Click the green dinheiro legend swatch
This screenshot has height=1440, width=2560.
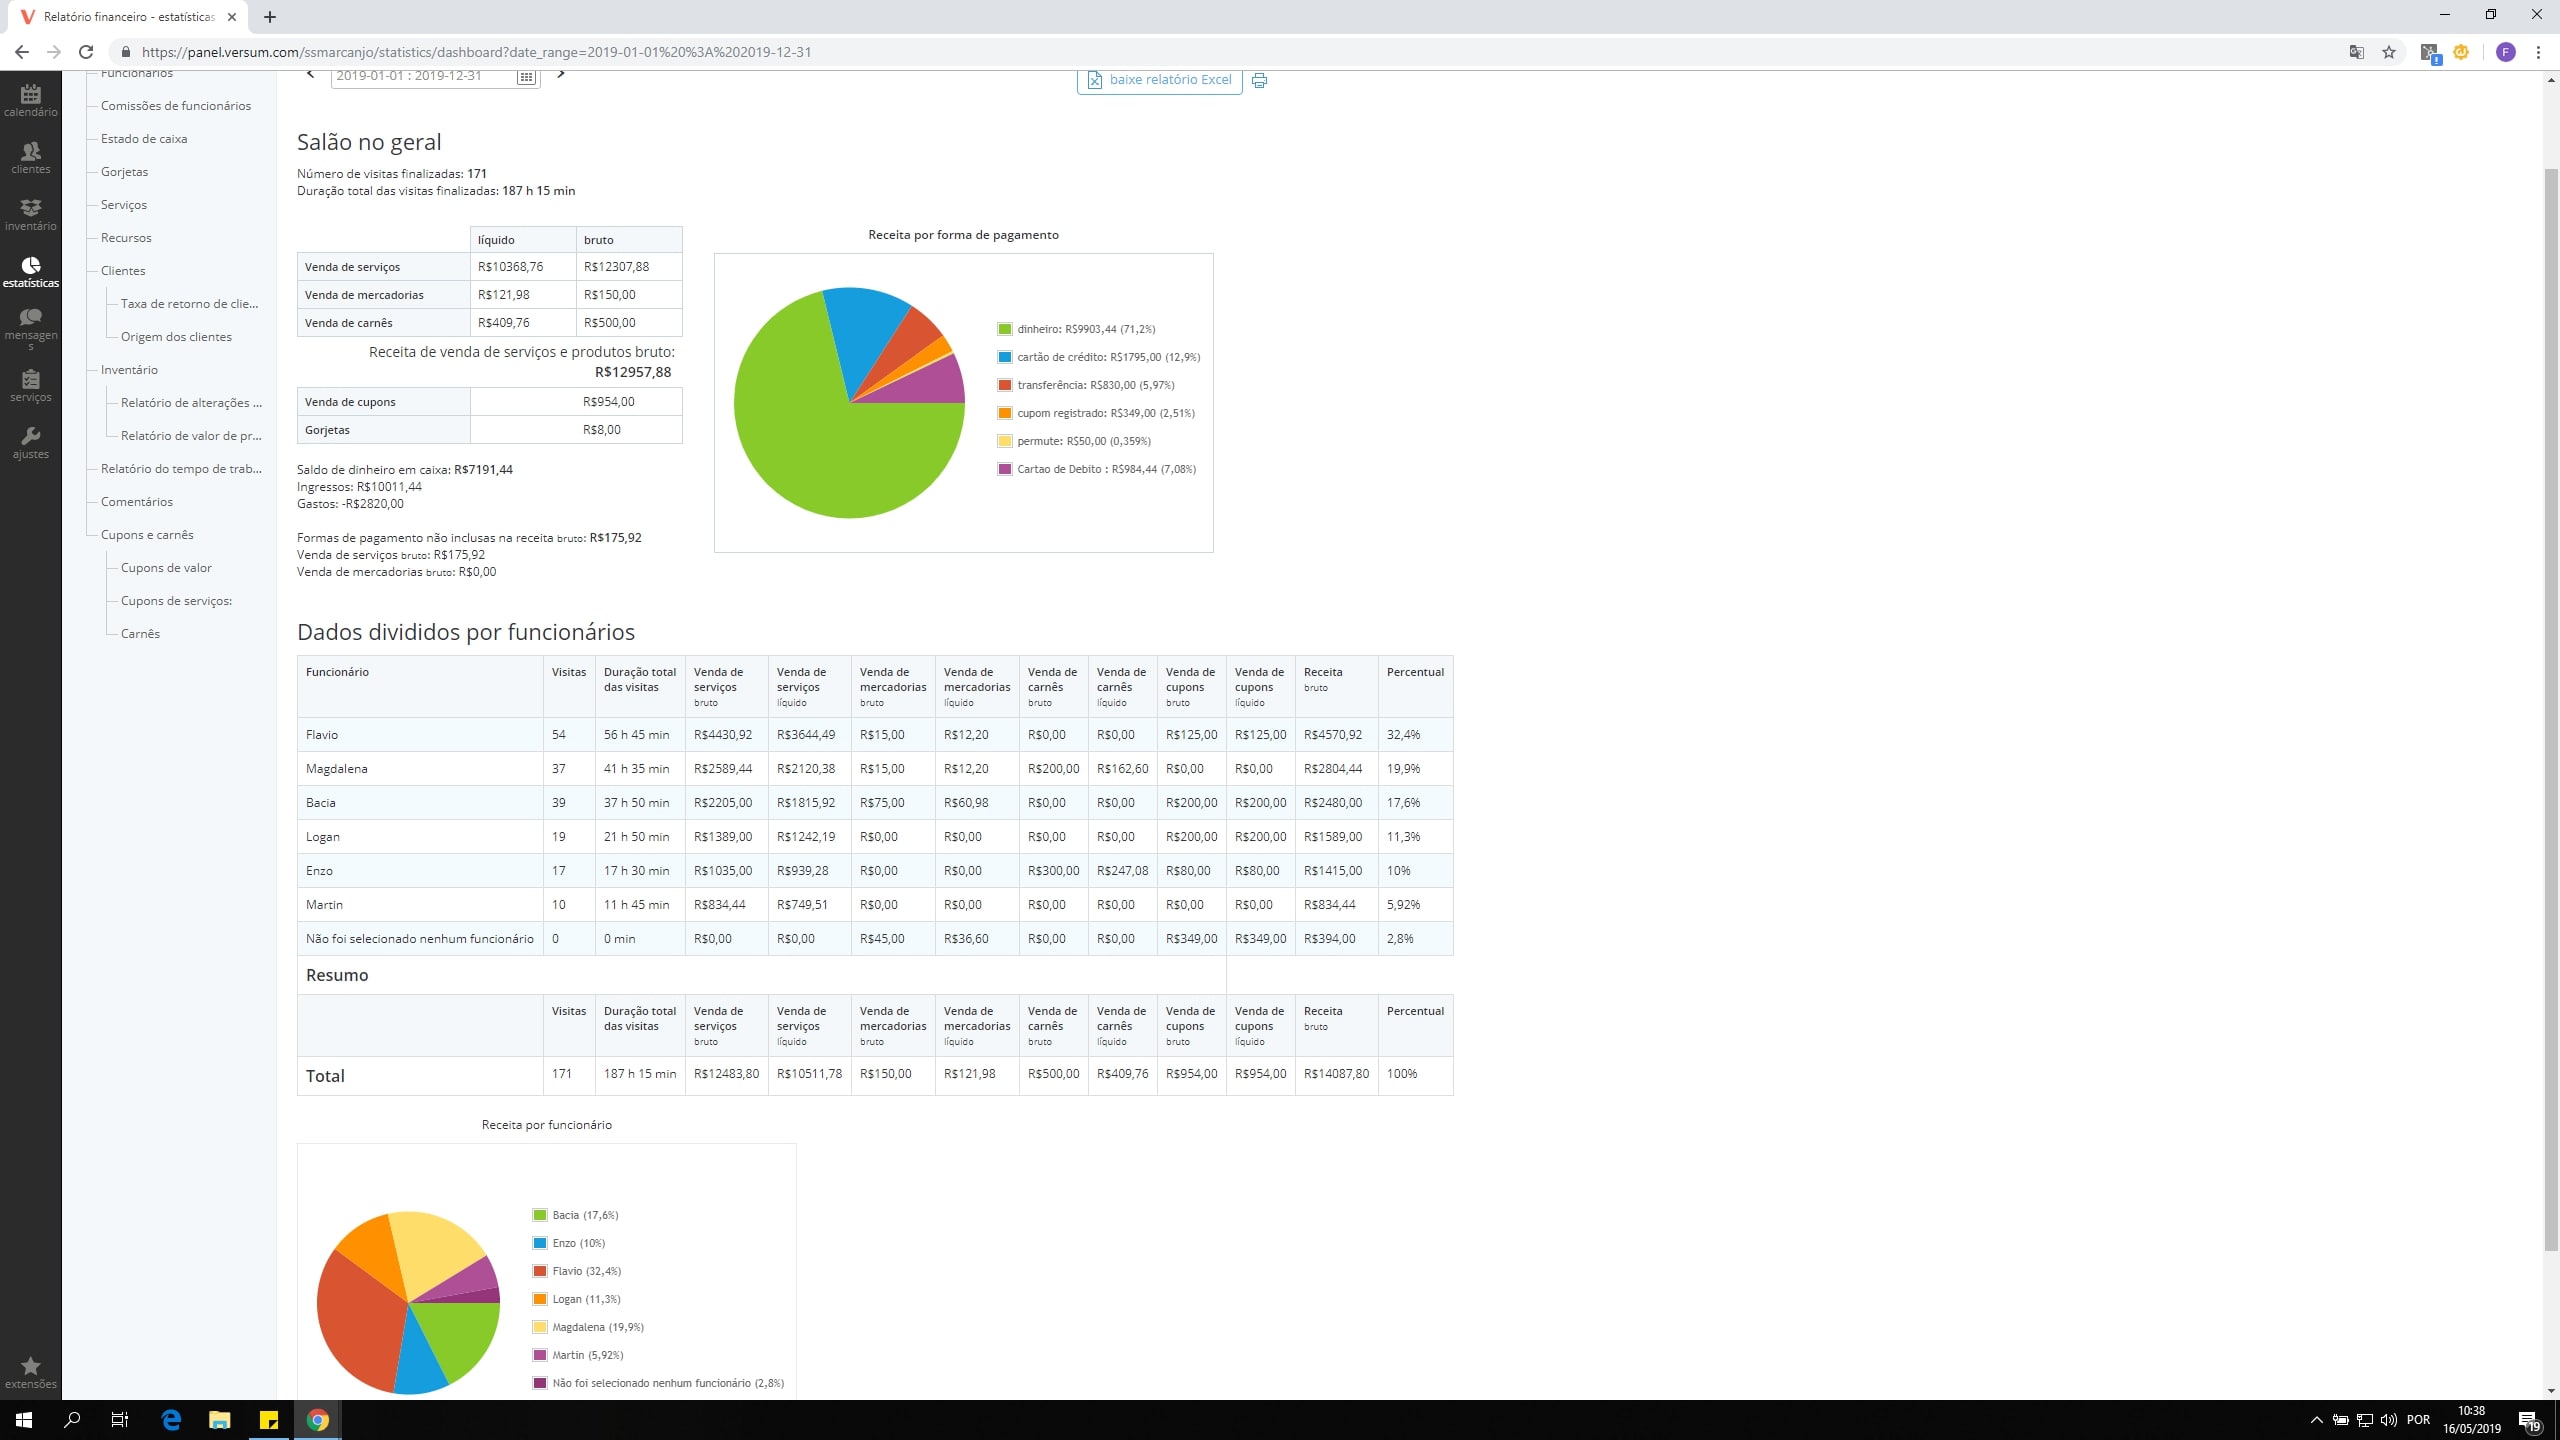pos(1004,329)
